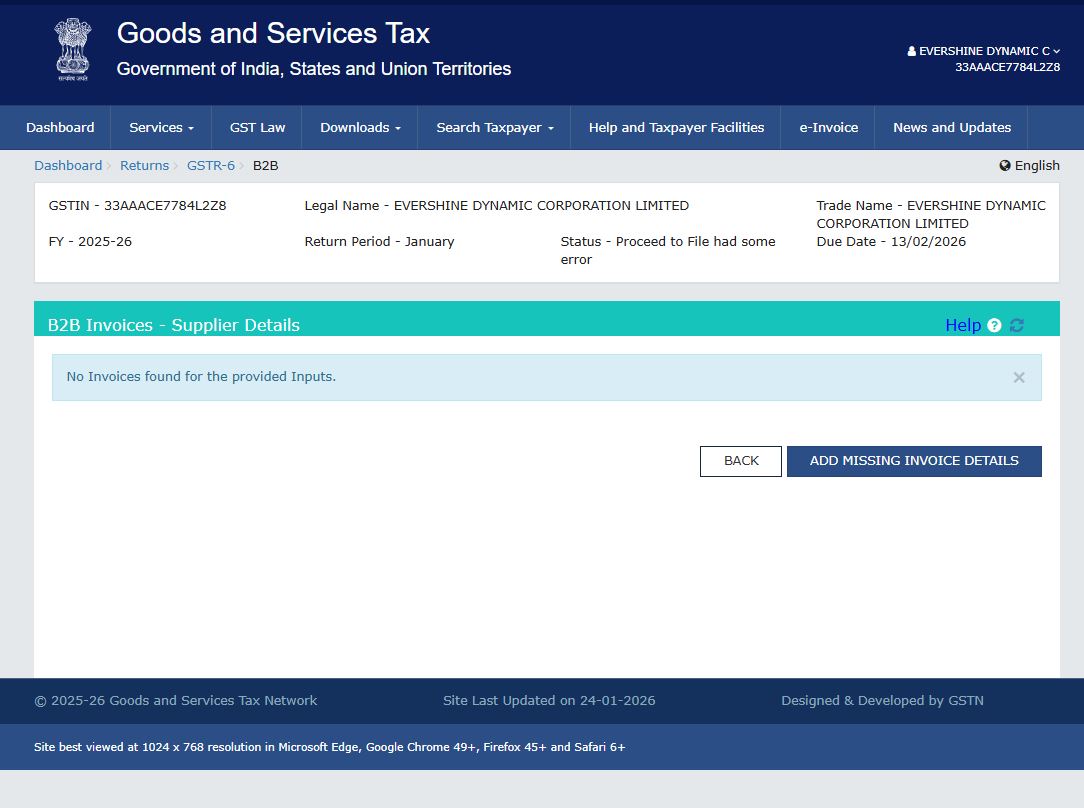Click the BACK button

pos(740,461)
